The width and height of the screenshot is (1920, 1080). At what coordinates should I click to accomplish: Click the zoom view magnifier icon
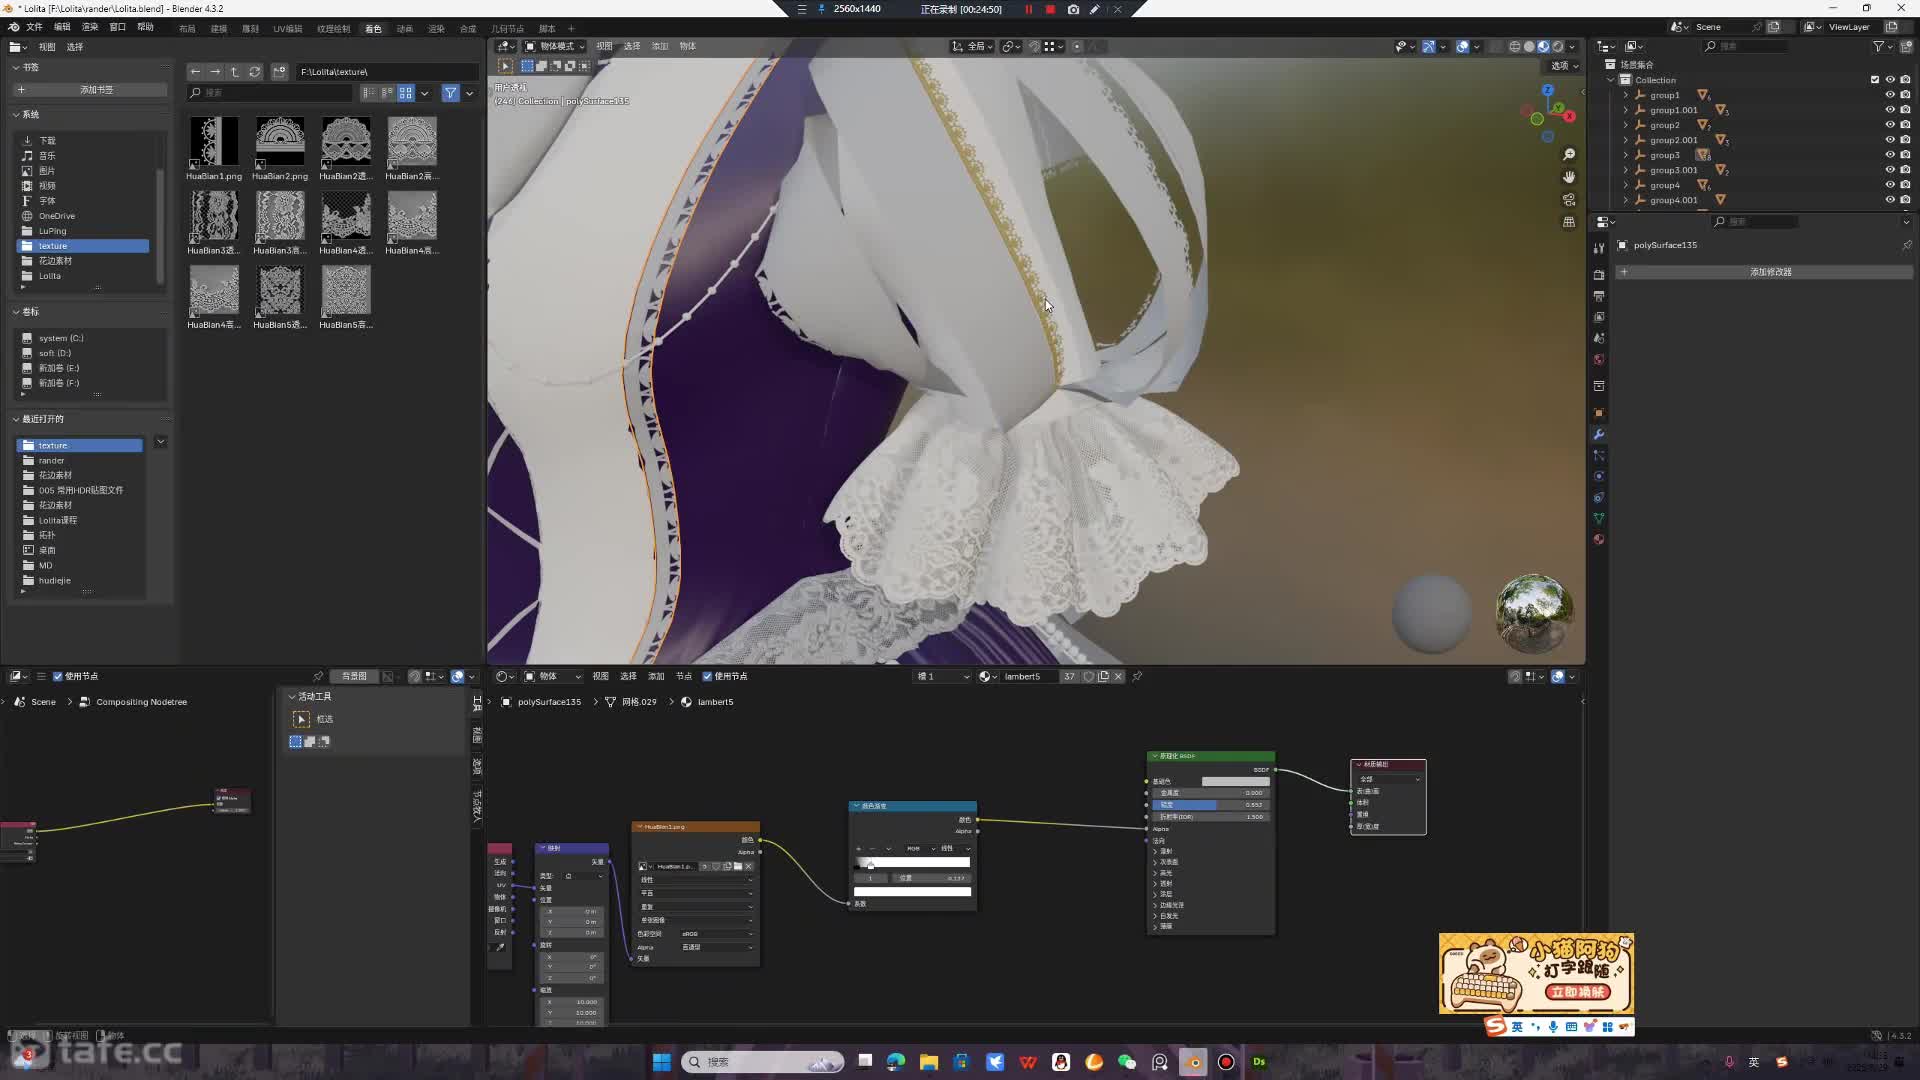click(1569, 155)
